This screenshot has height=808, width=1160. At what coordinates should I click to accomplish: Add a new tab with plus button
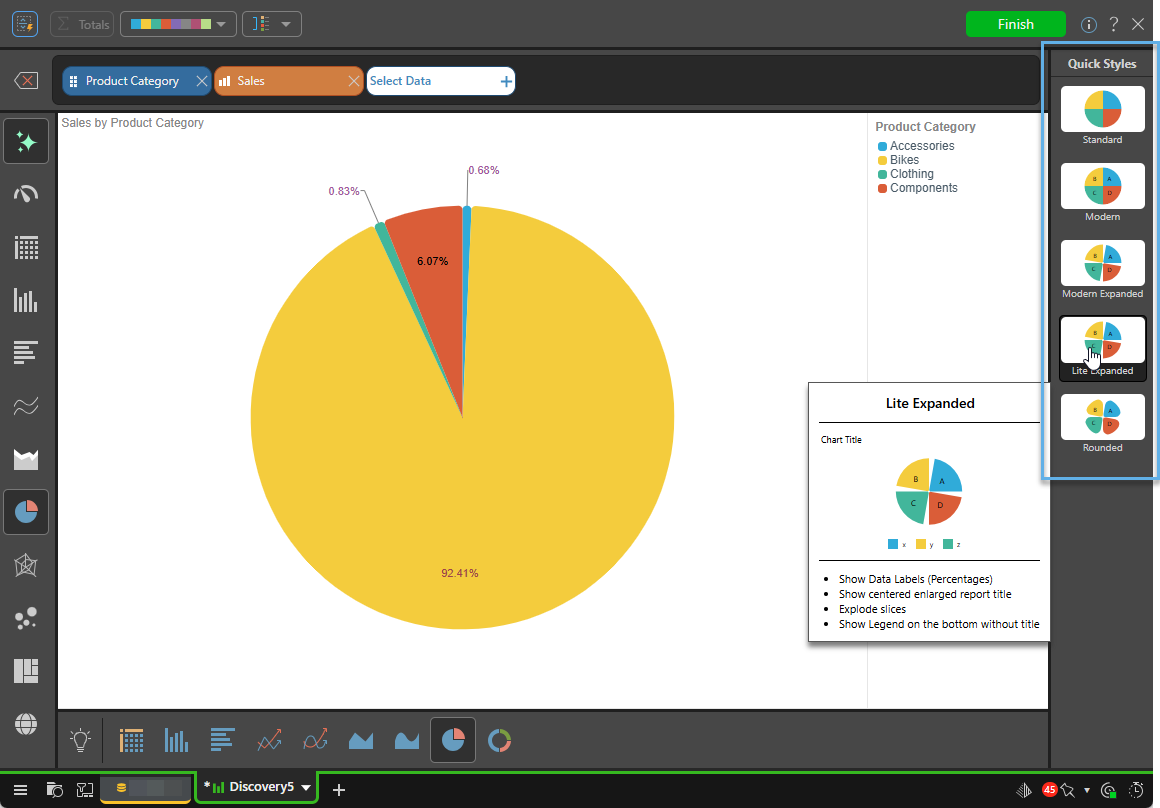[339, 790]
